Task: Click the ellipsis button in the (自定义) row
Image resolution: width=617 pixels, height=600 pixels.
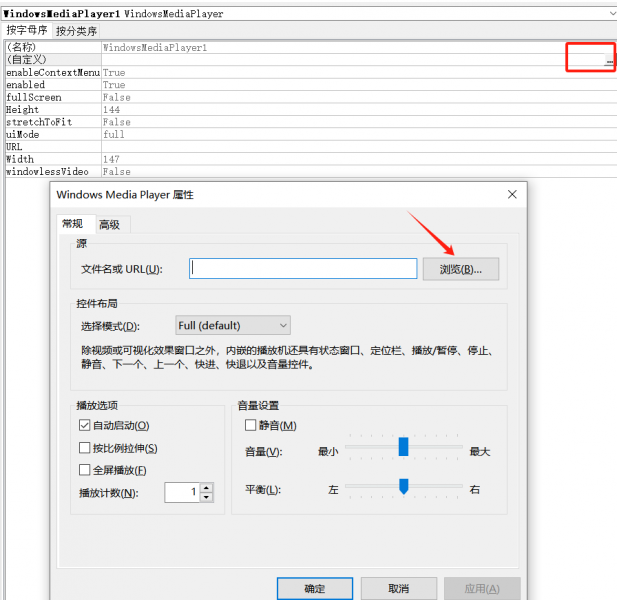Action: (609, 60)
